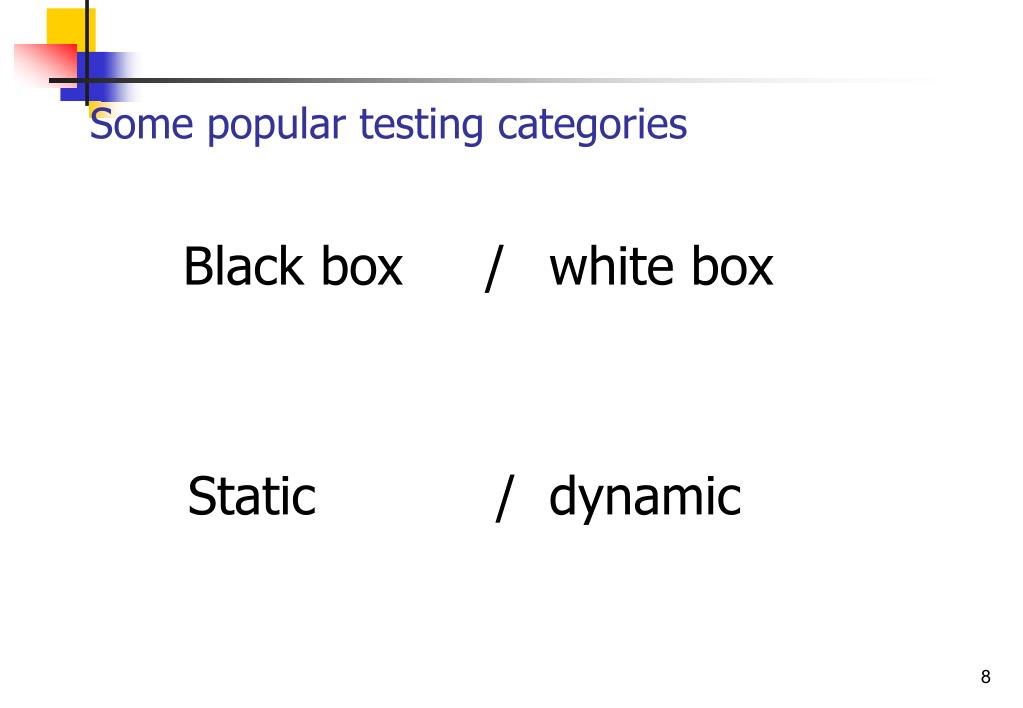Click the slash between Black box and white box

point(495,268)
